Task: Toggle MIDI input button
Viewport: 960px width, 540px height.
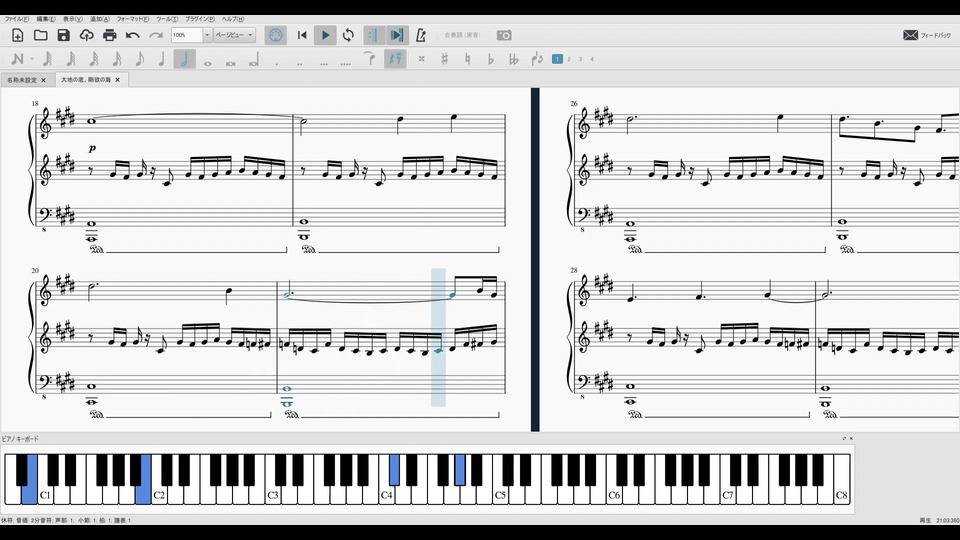Action: (x=276, y=35)
